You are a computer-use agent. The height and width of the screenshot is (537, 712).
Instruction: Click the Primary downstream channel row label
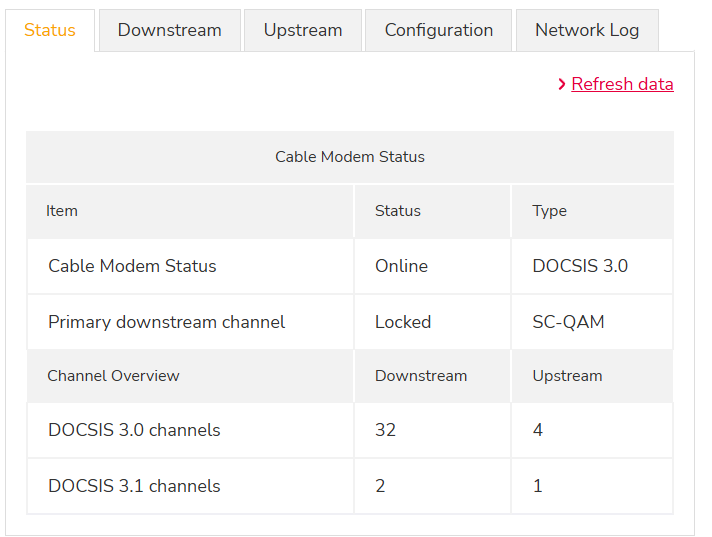click(167, 322)
